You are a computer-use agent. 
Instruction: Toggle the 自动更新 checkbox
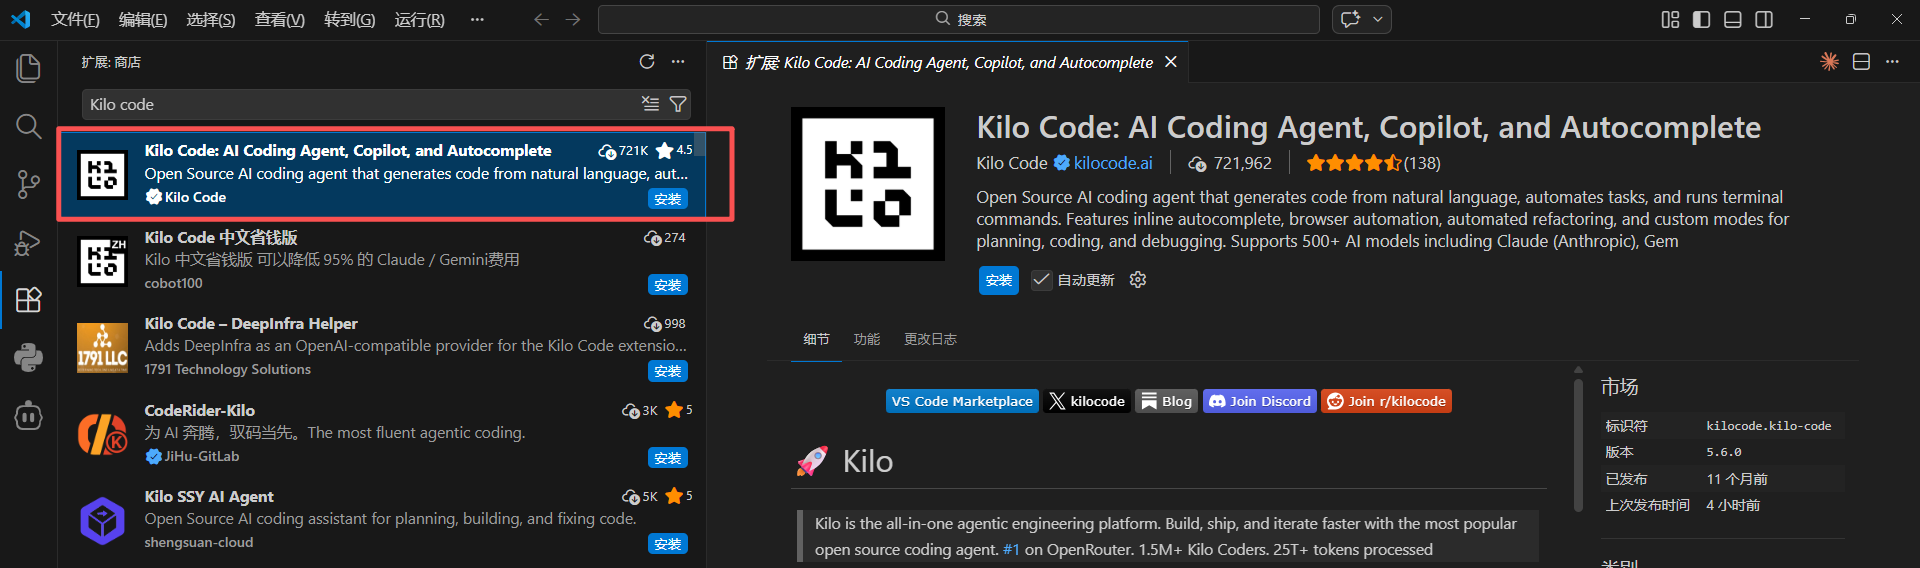point(1041,280)
